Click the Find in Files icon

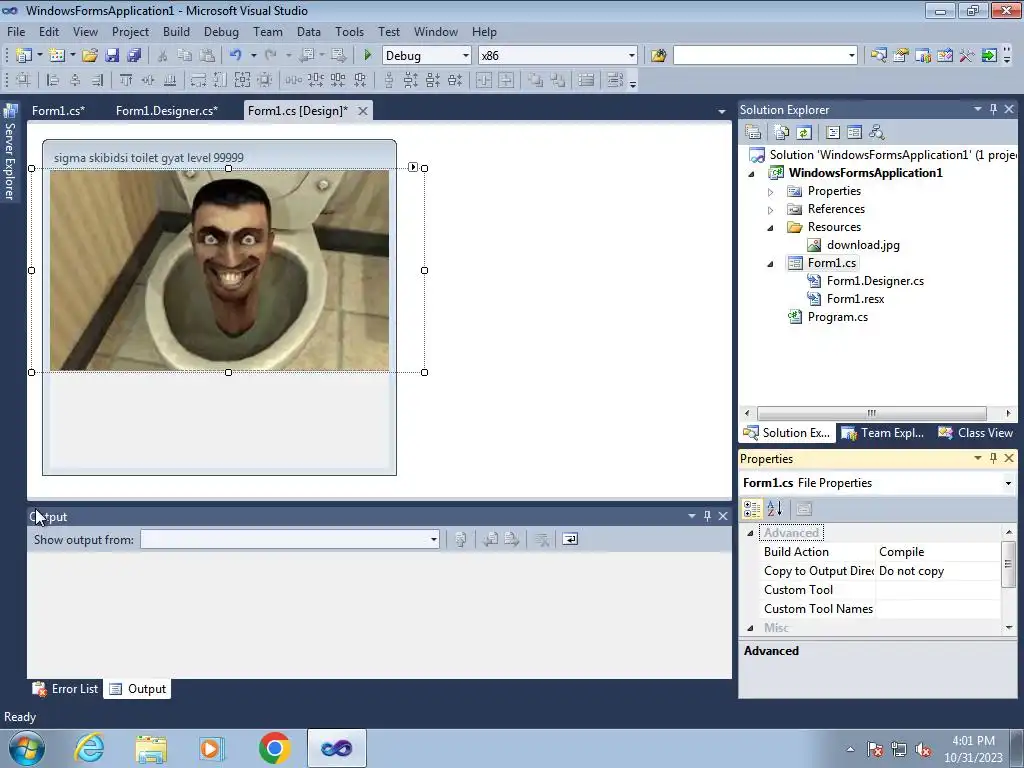click(x=658, y=56)
